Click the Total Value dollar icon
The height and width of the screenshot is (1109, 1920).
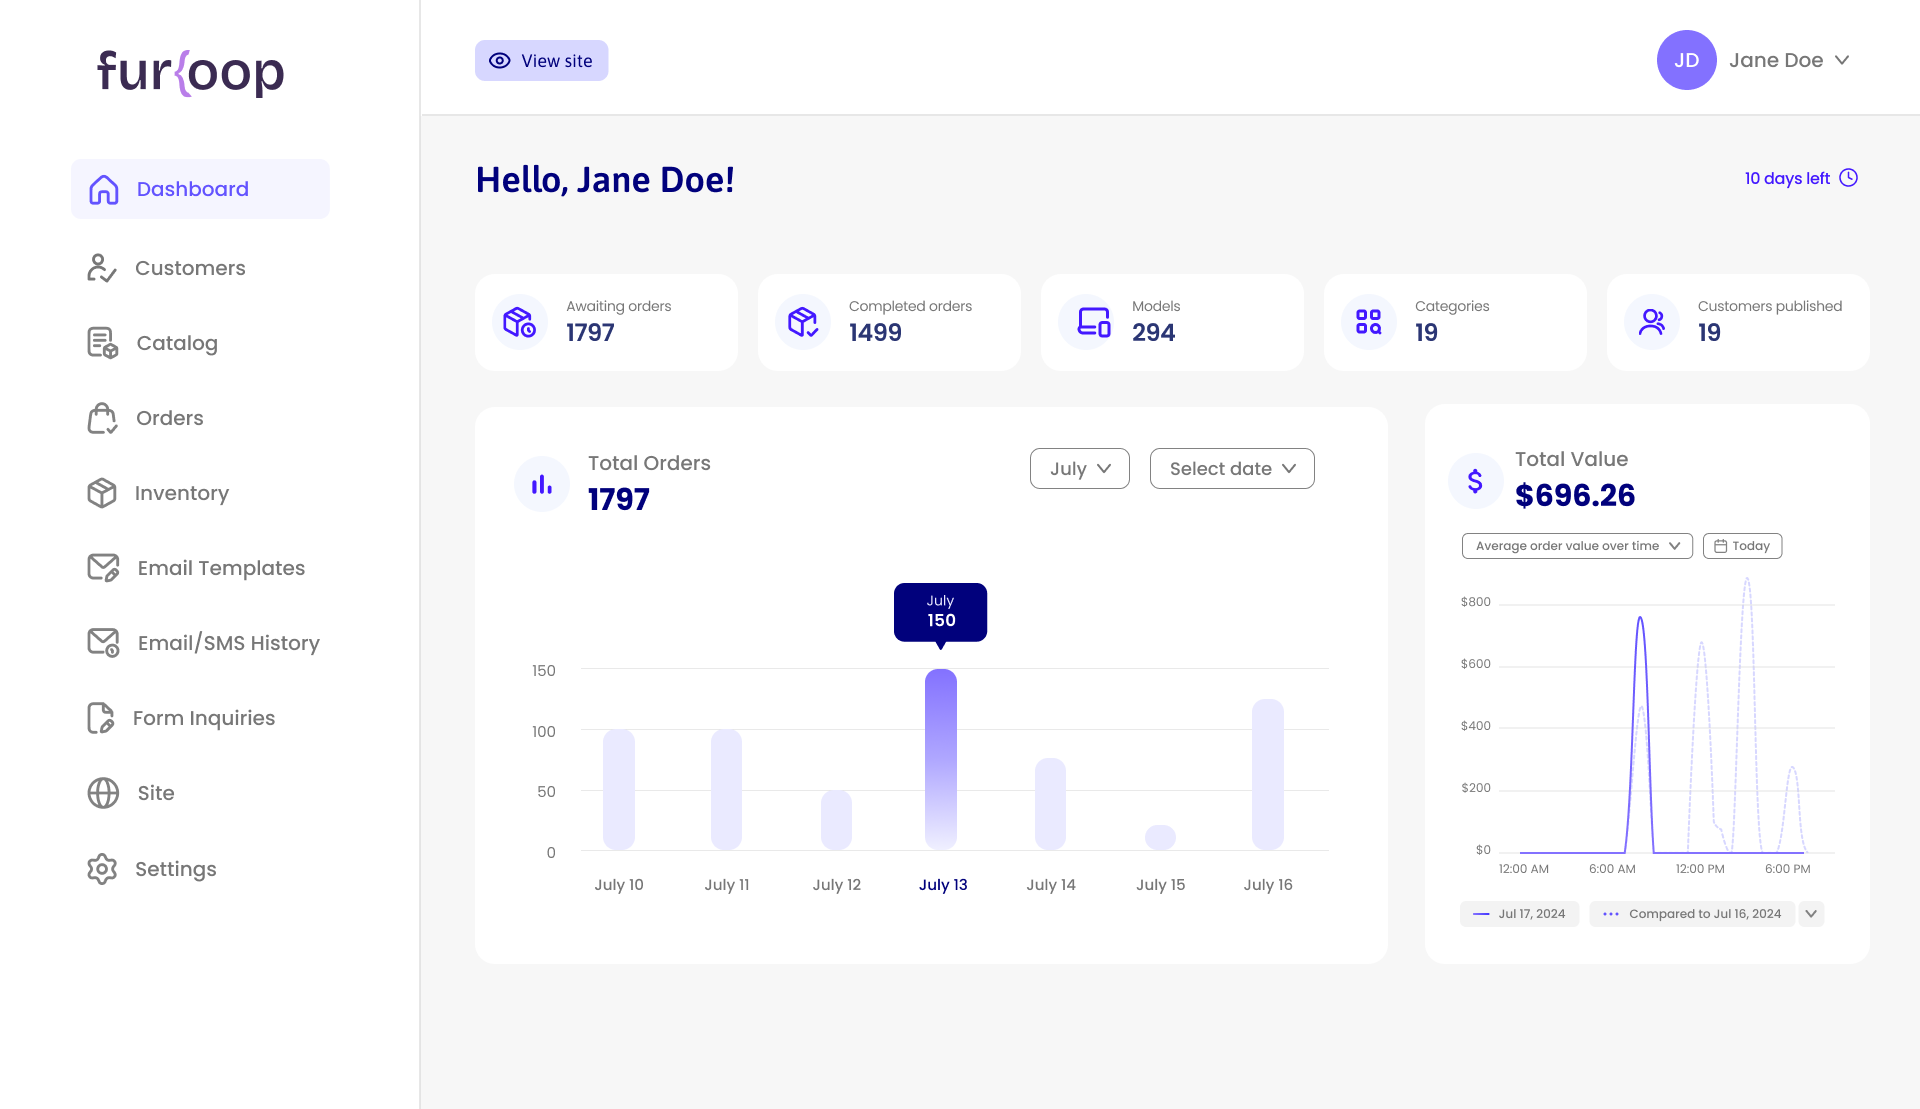coord(1475,481)
